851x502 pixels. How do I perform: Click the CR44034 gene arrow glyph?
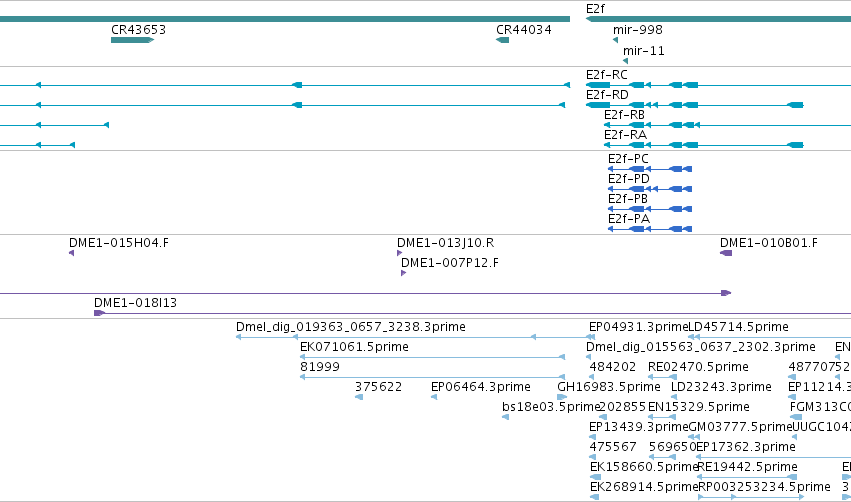coord(503,40)
